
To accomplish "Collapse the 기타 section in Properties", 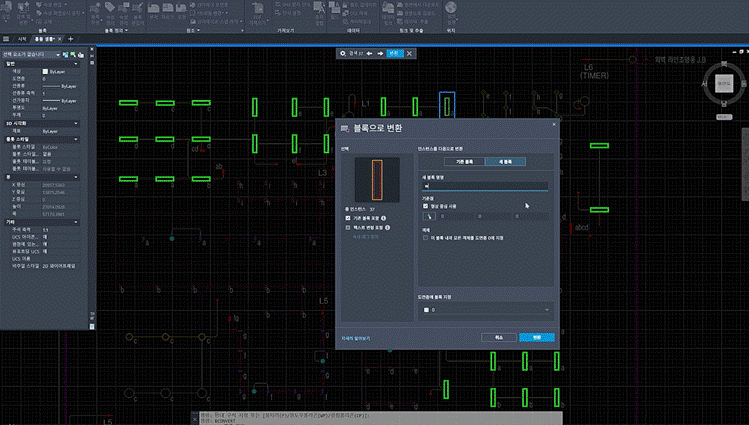I will [x=75, y=222].
